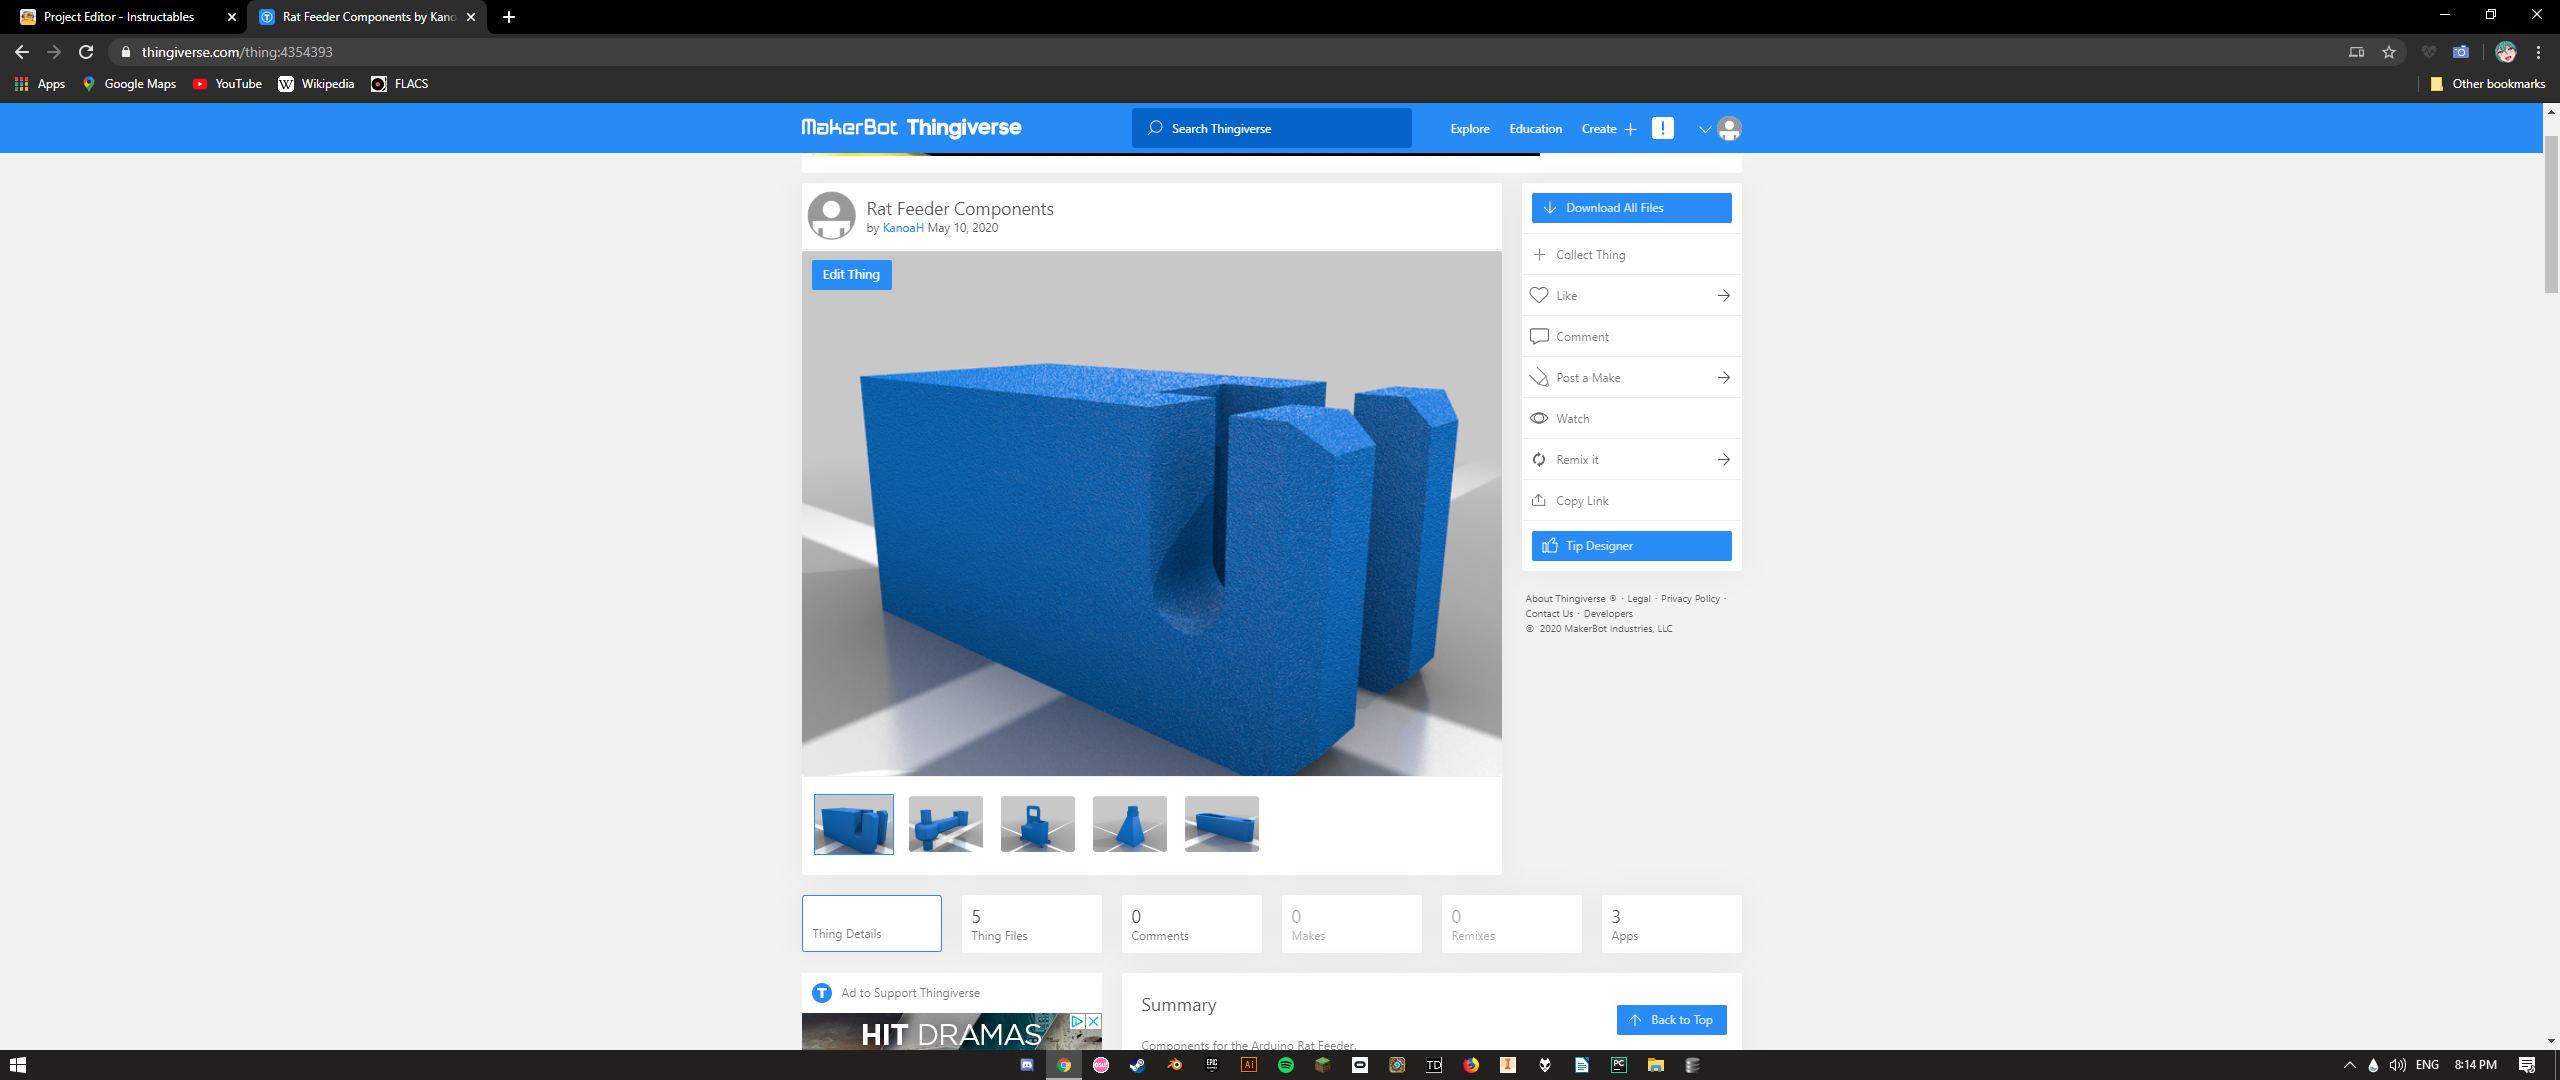The height and width of the screenshot is (1080, 2560).
Task: Open the 0 Comments tab
Action: tap(1192, 923)
